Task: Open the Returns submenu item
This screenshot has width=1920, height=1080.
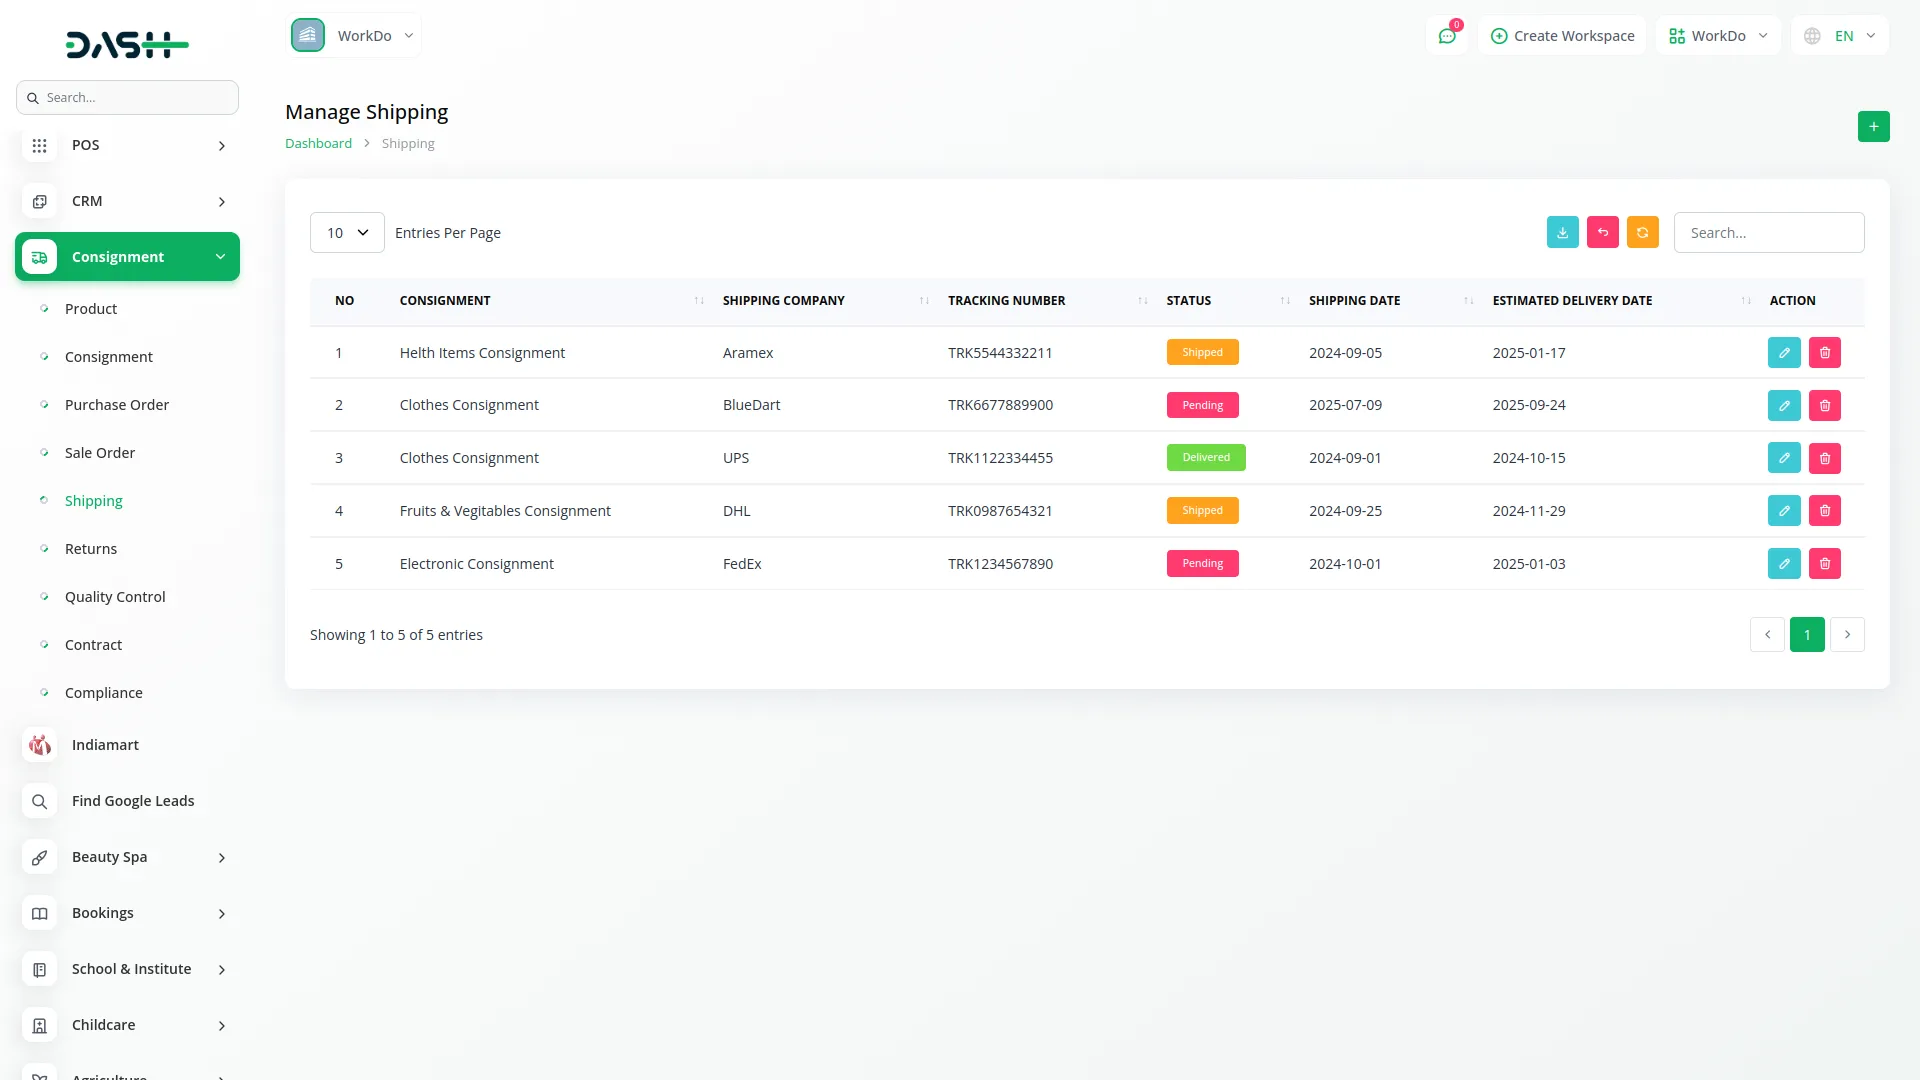Action: pos(91,549)
